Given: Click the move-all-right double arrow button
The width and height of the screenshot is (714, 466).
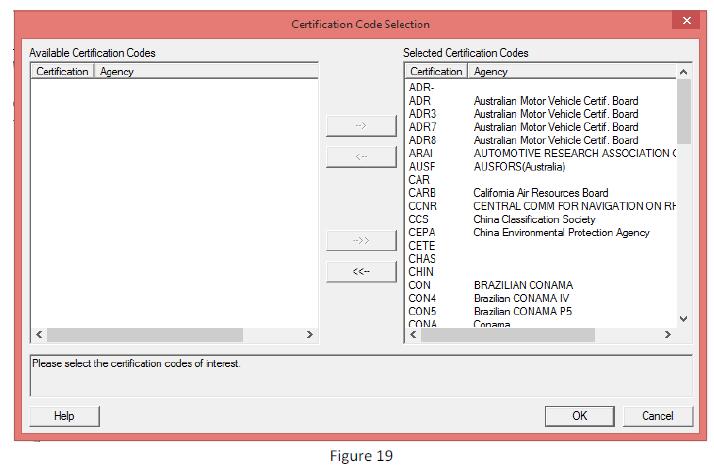Looking at the screenshot, I should [x=361, y=240].
